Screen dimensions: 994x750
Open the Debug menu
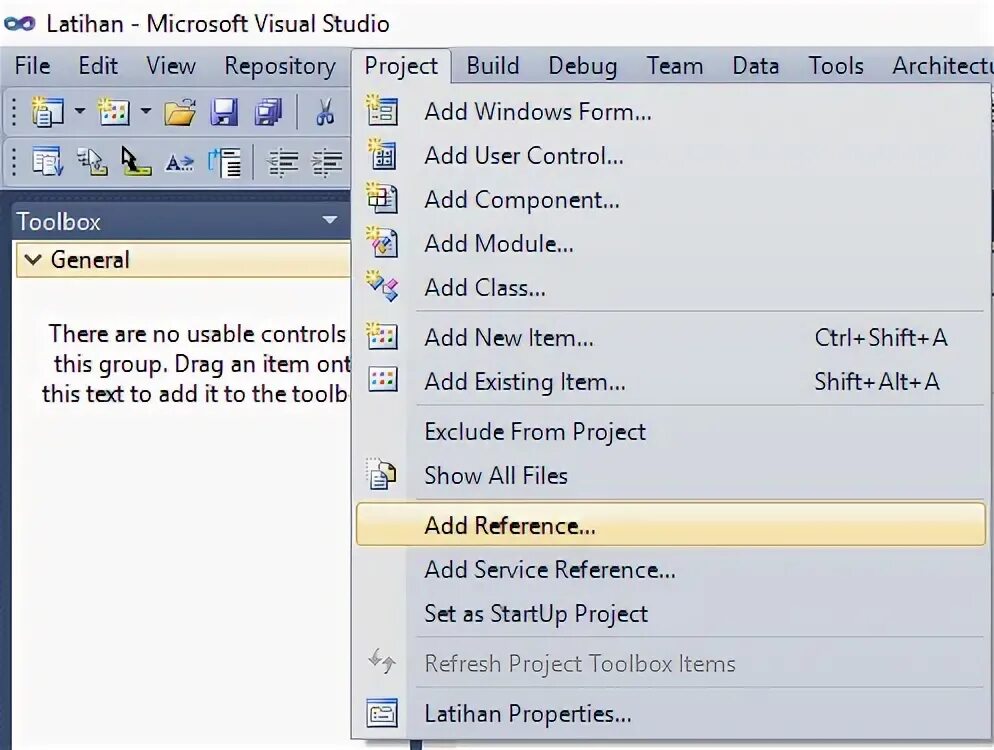(583, 66)
